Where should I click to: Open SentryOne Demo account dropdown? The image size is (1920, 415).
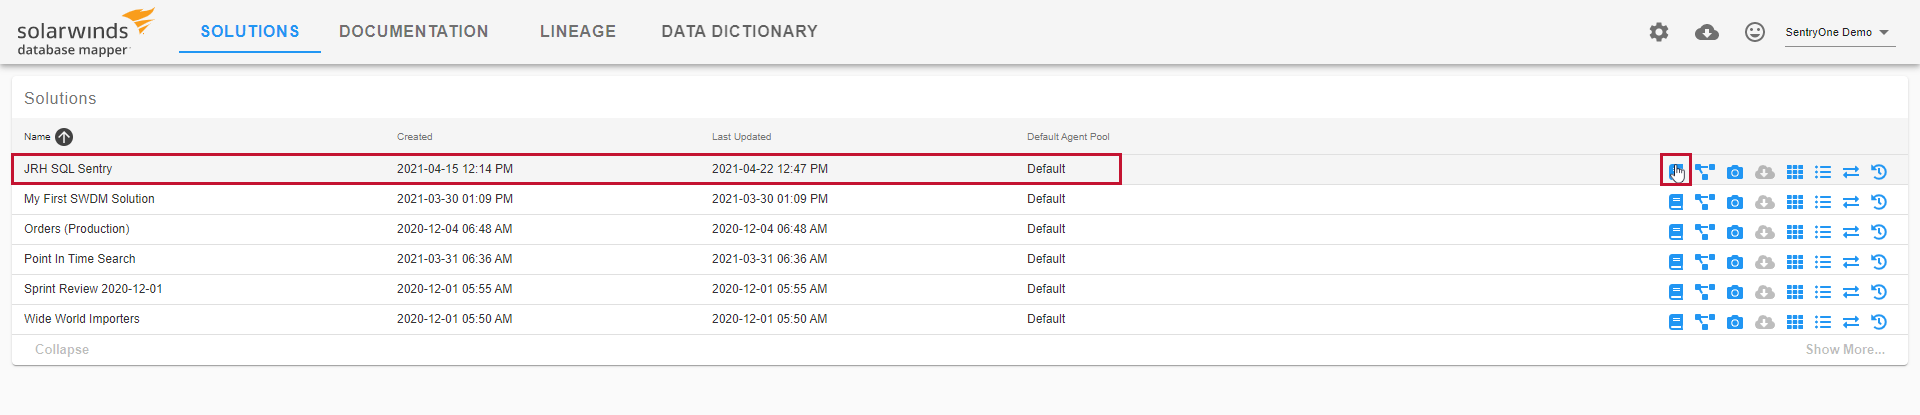coord(1838,32)
